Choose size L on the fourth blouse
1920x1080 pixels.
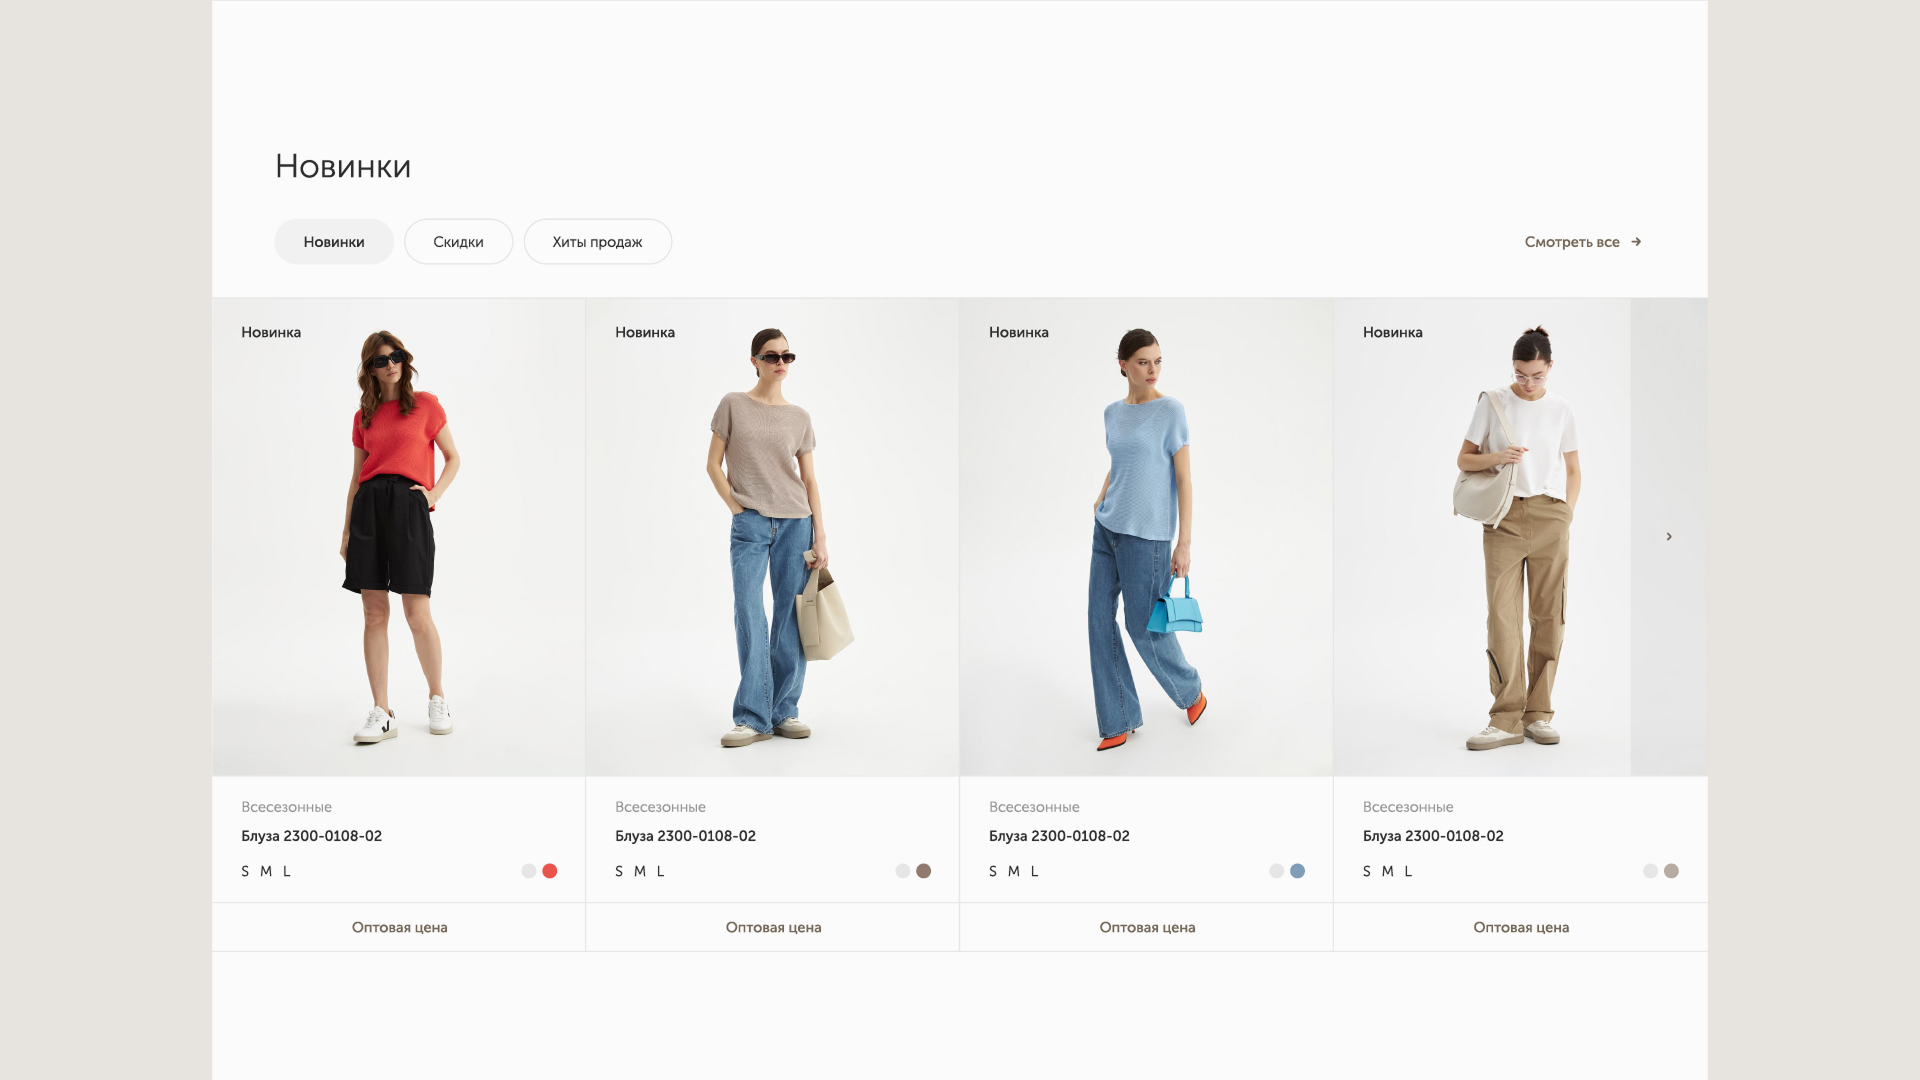point(1408,871)
